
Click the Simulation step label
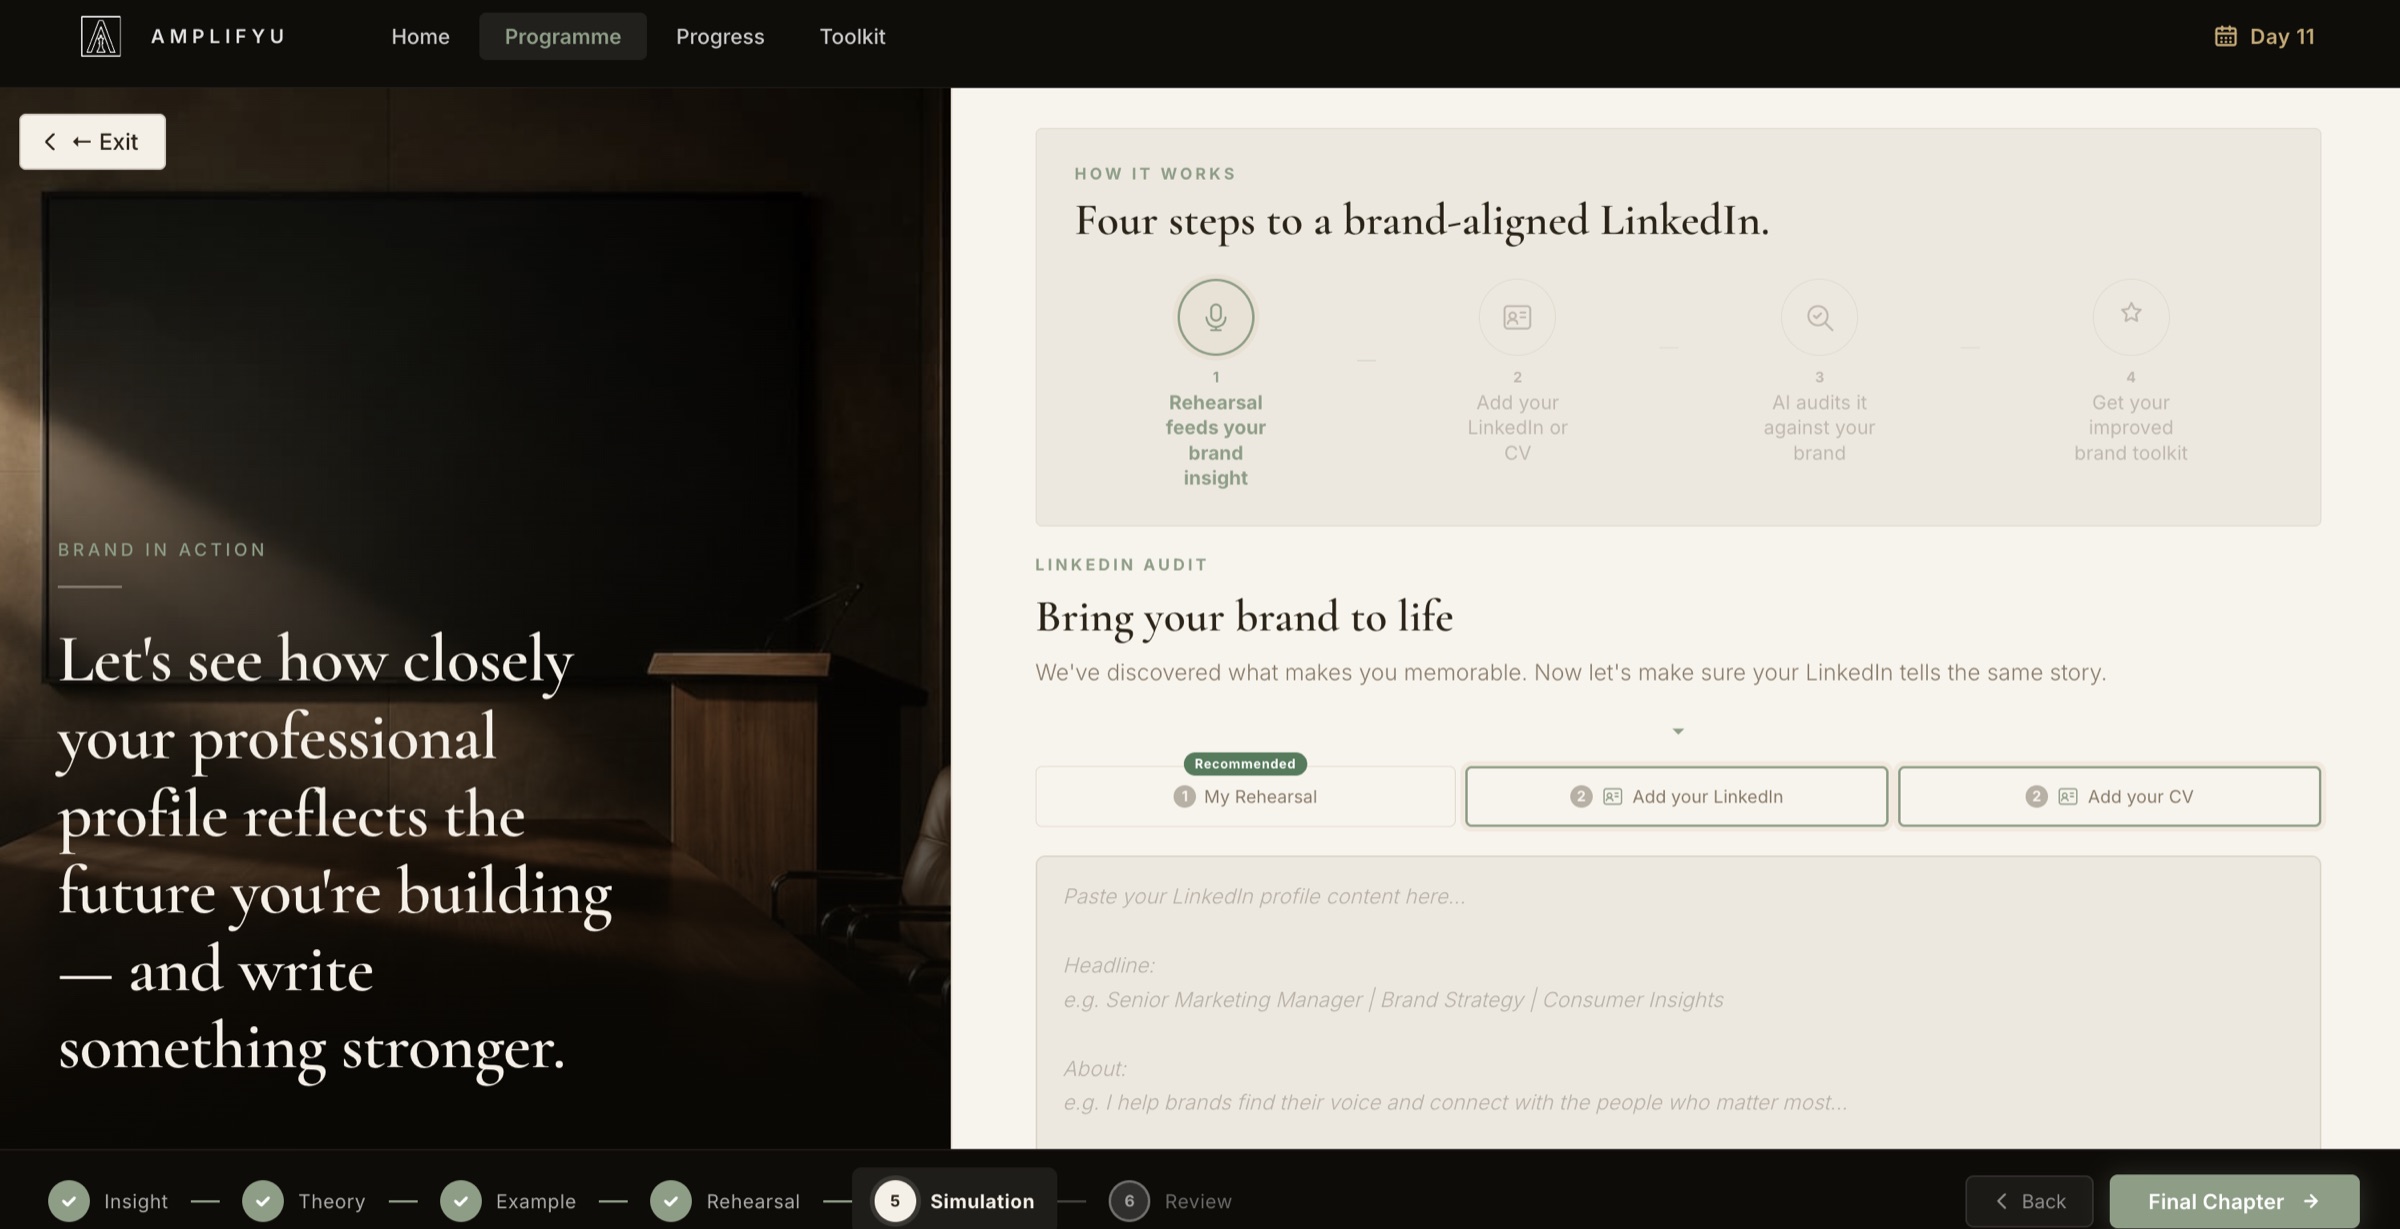point(982,1201)
